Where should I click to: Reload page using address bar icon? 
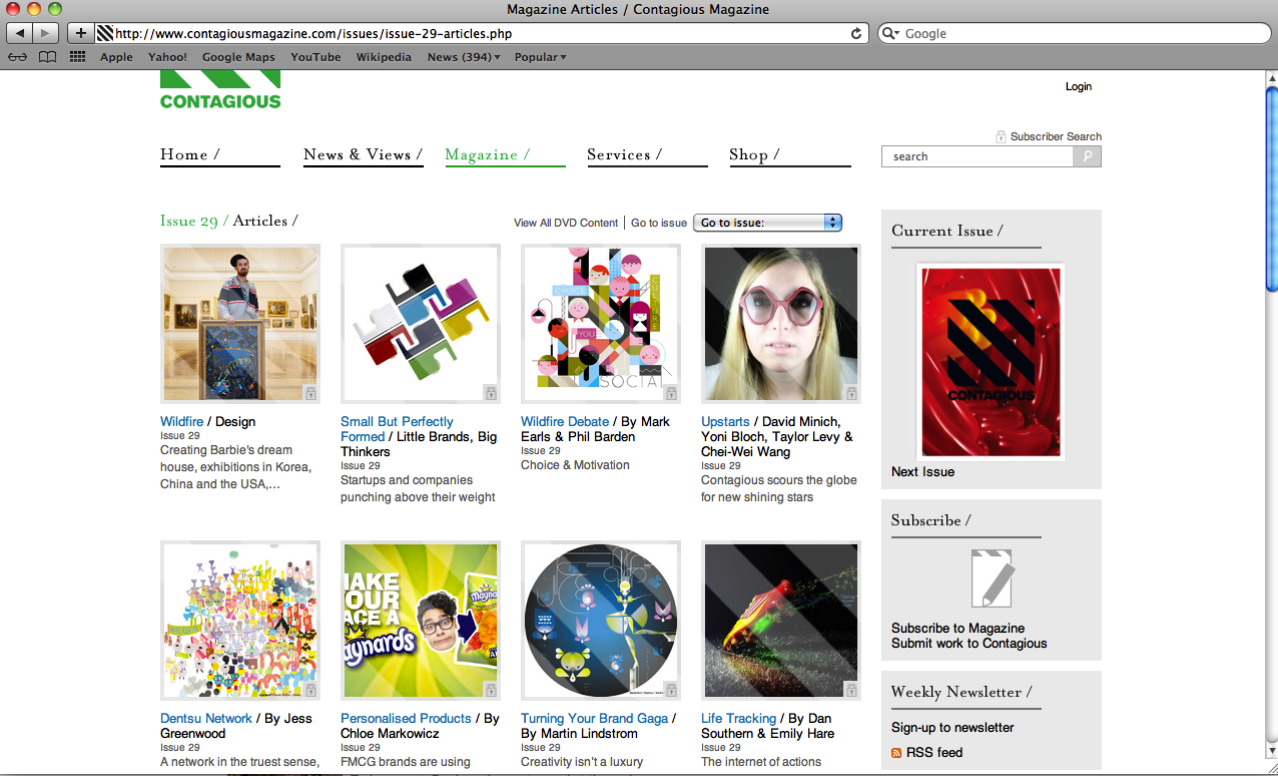point(856,33)
